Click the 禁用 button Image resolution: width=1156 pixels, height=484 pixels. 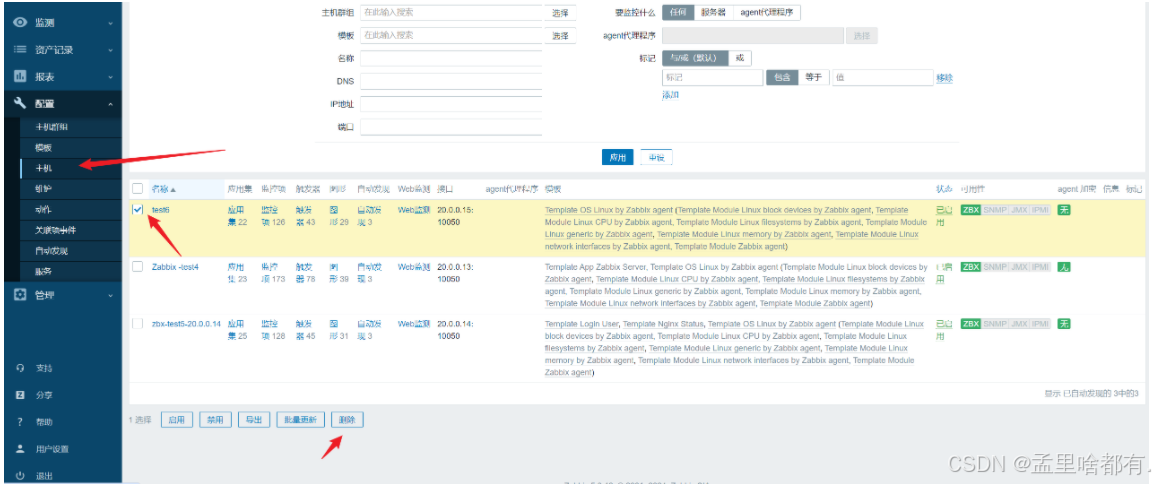[215, 420]
